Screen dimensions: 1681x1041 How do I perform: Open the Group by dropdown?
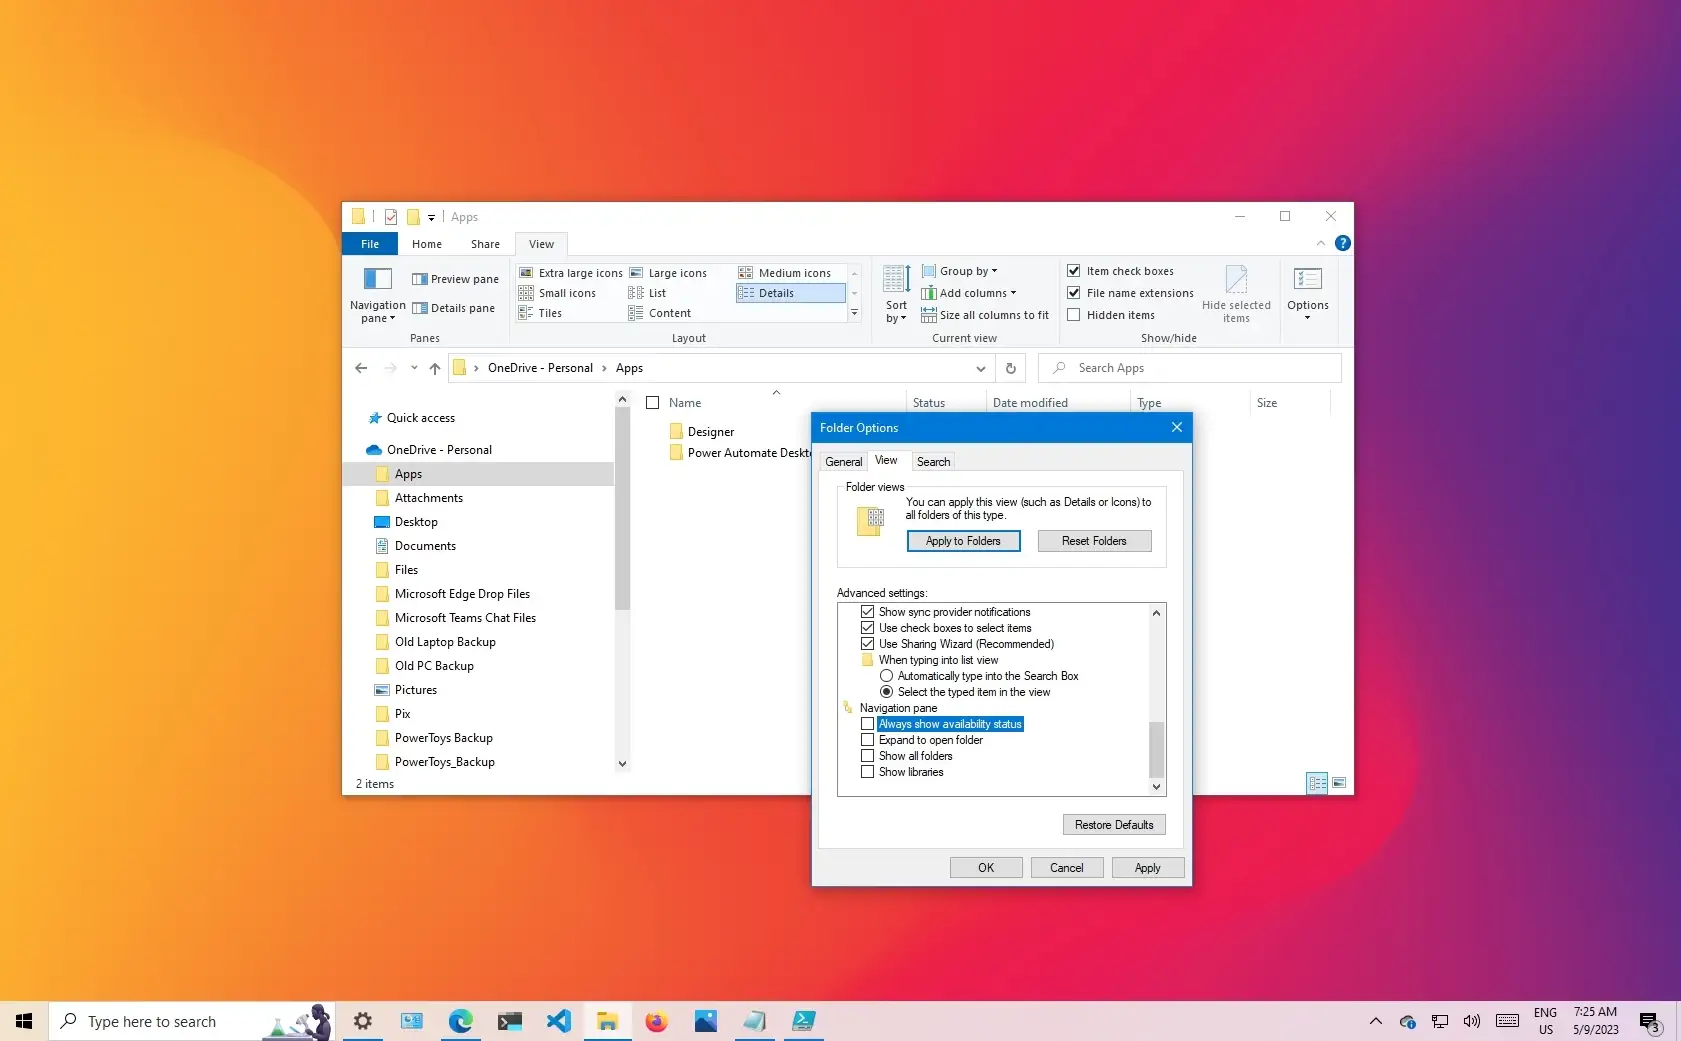coord(960,270)
